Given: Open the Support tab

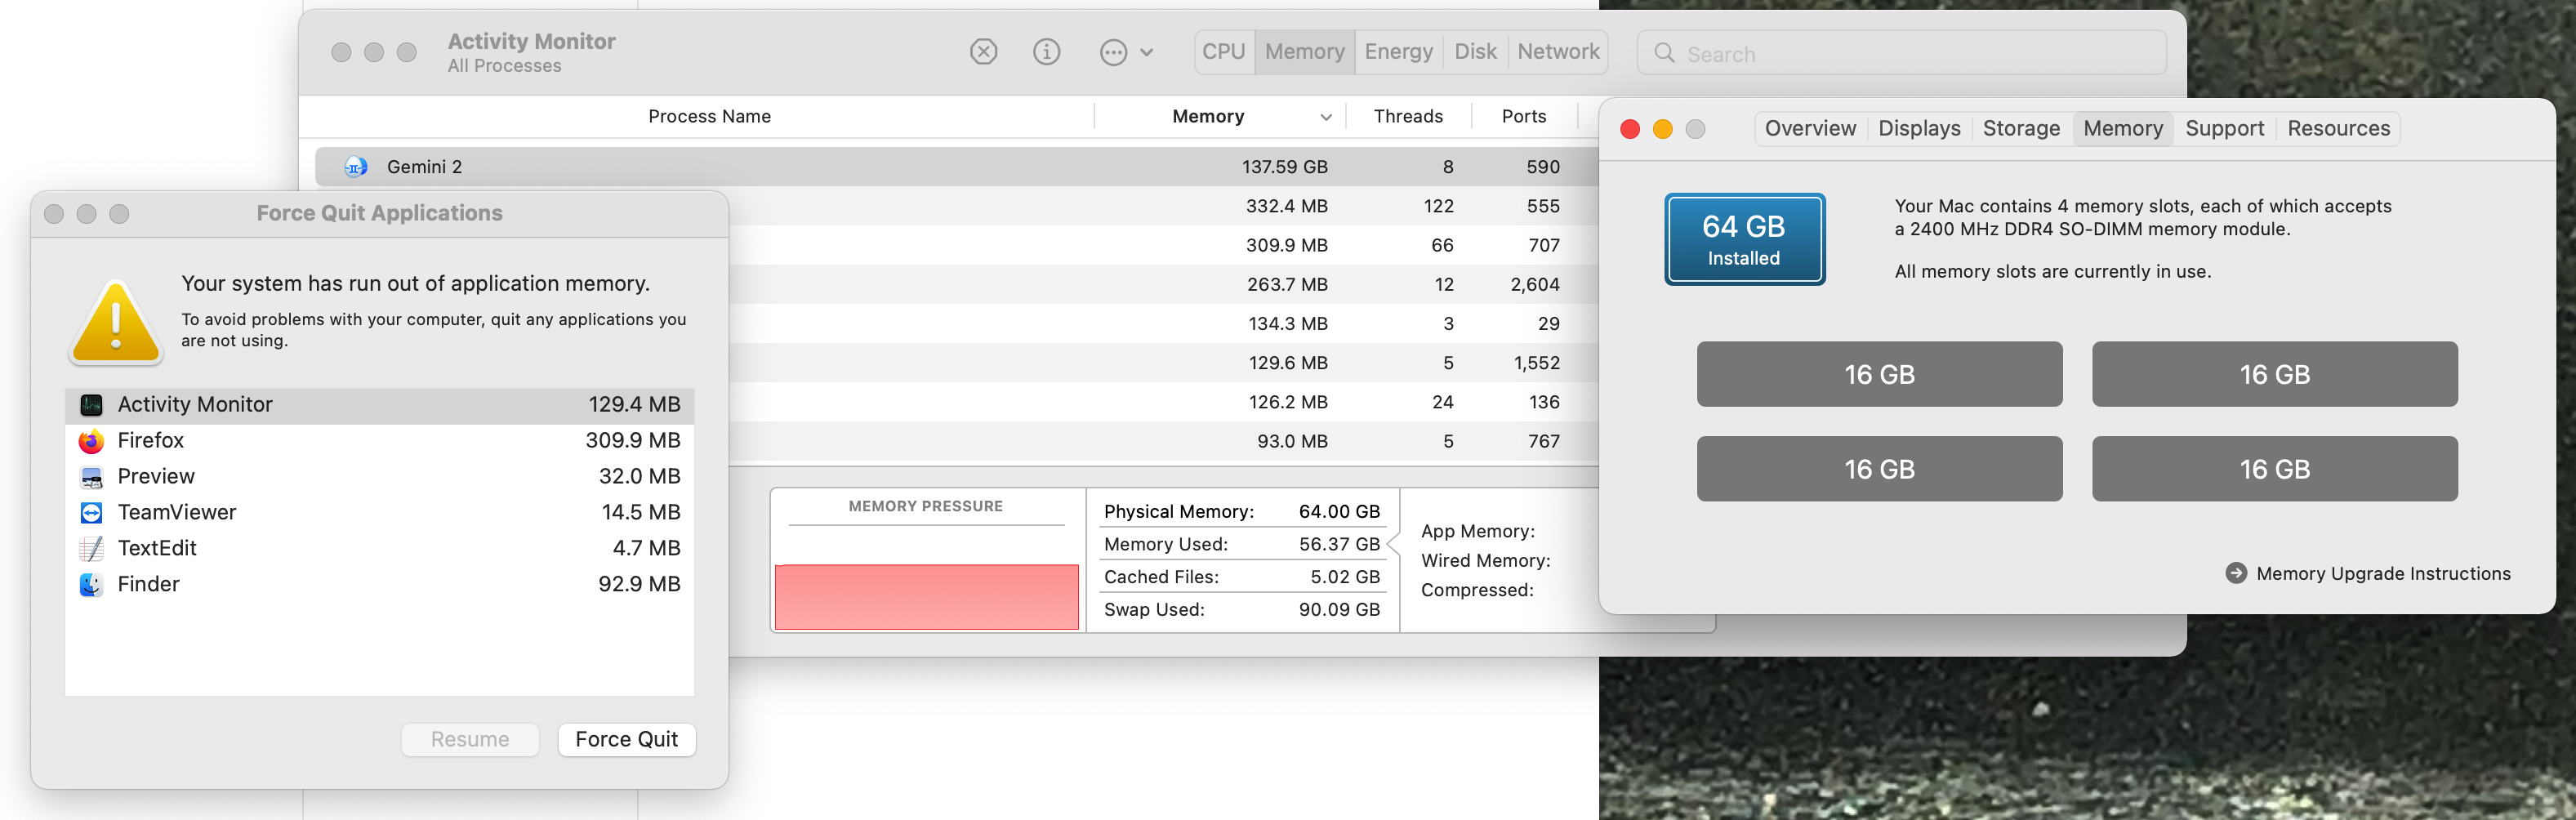Looking at the screenshot, I should (2224, 129).
